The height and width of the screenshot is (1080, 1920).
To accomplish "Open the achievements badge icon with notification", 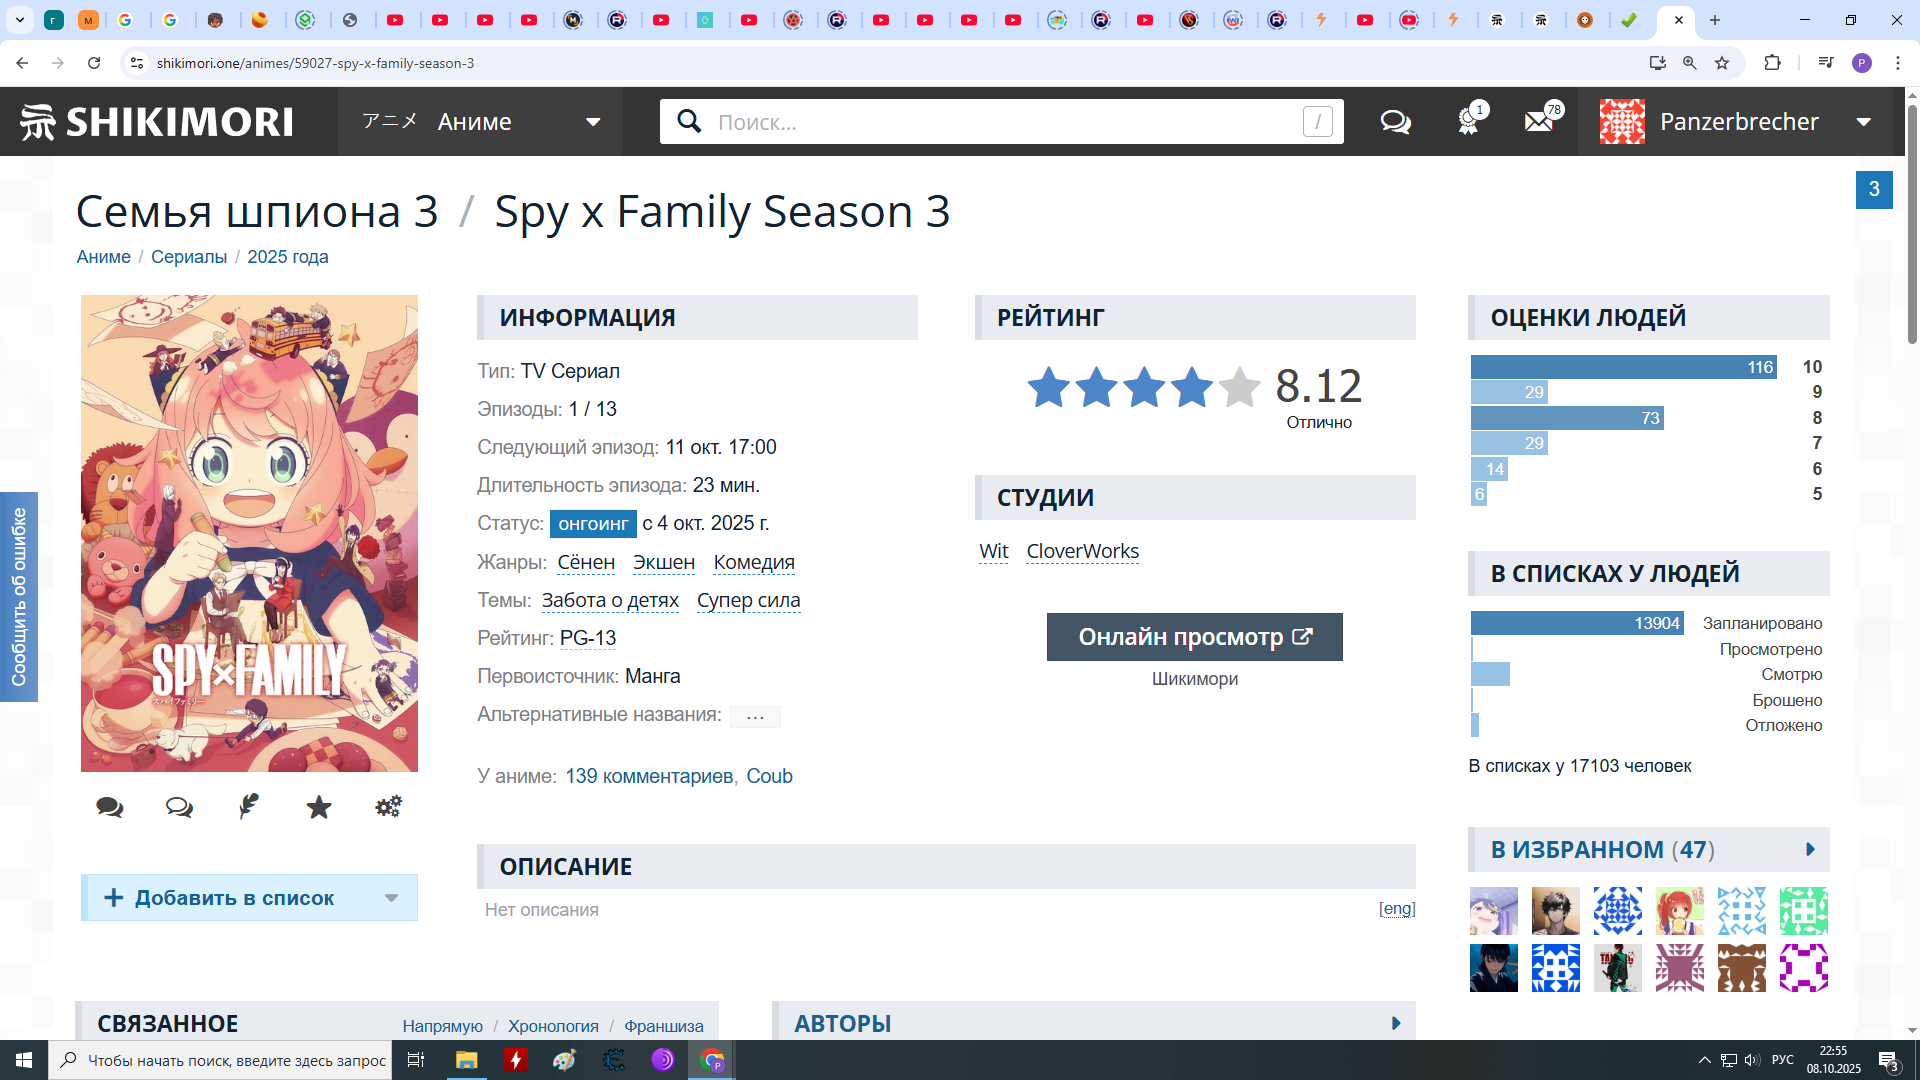I will (1468, 122).
